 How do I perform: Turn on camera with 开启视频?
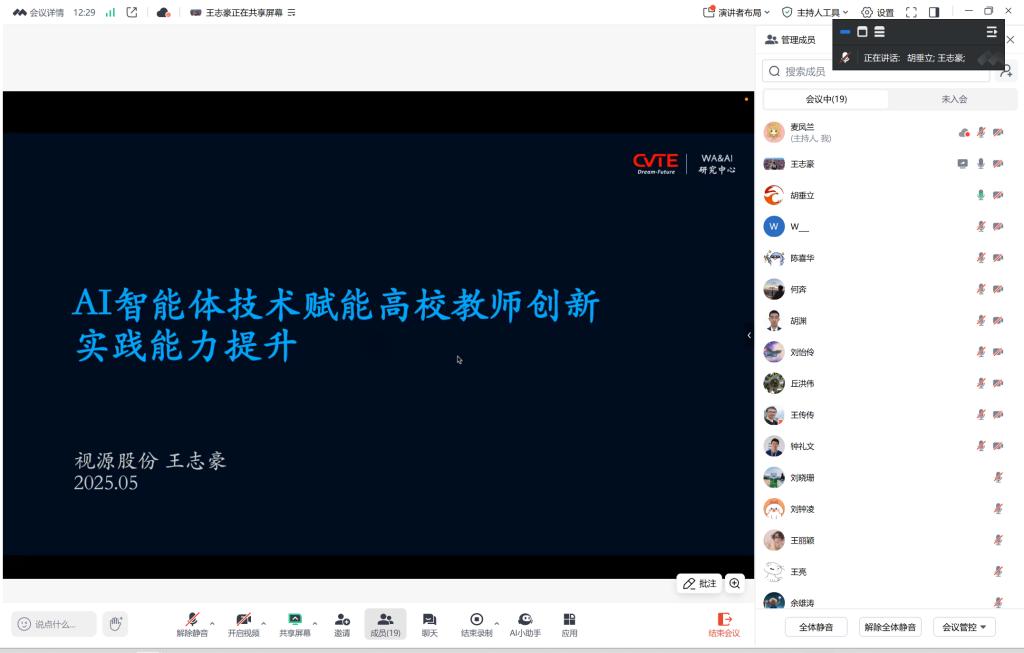[243, 620]
